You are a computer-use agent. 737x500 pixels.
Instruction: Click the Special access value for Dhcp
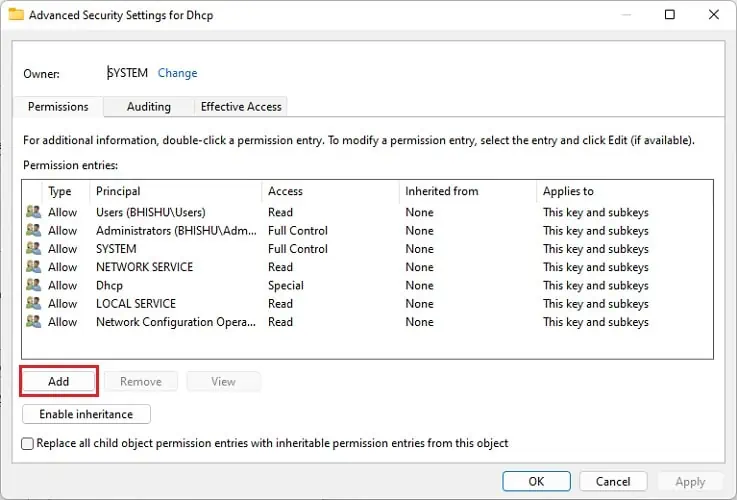click(286, 286)
